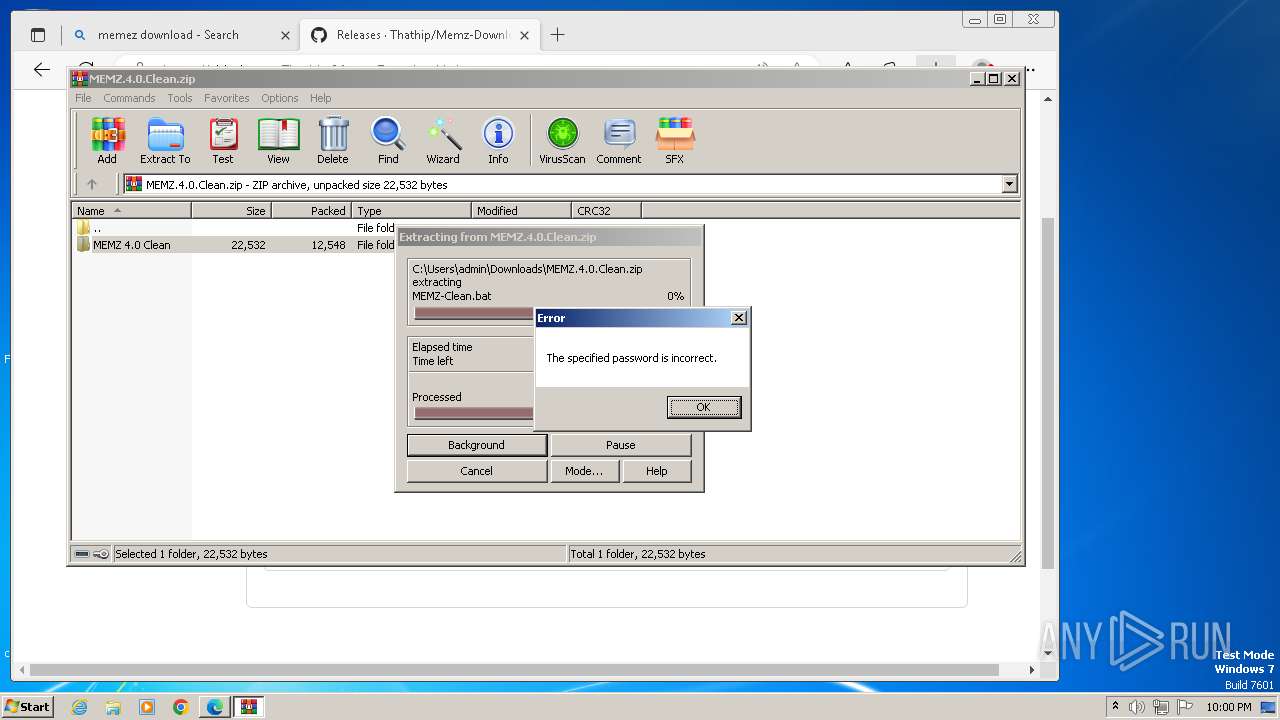The image size is (1280, 720).
Task: Open the Favorites menu
Action: [x=227, y=98]
